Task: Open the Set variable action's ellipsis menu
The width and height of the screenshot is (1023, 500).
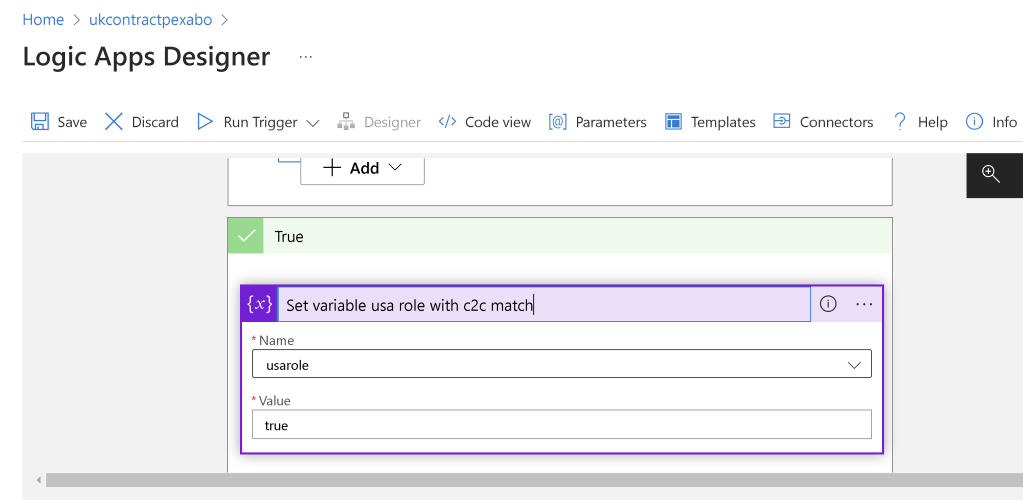Action: pos(864,304)
